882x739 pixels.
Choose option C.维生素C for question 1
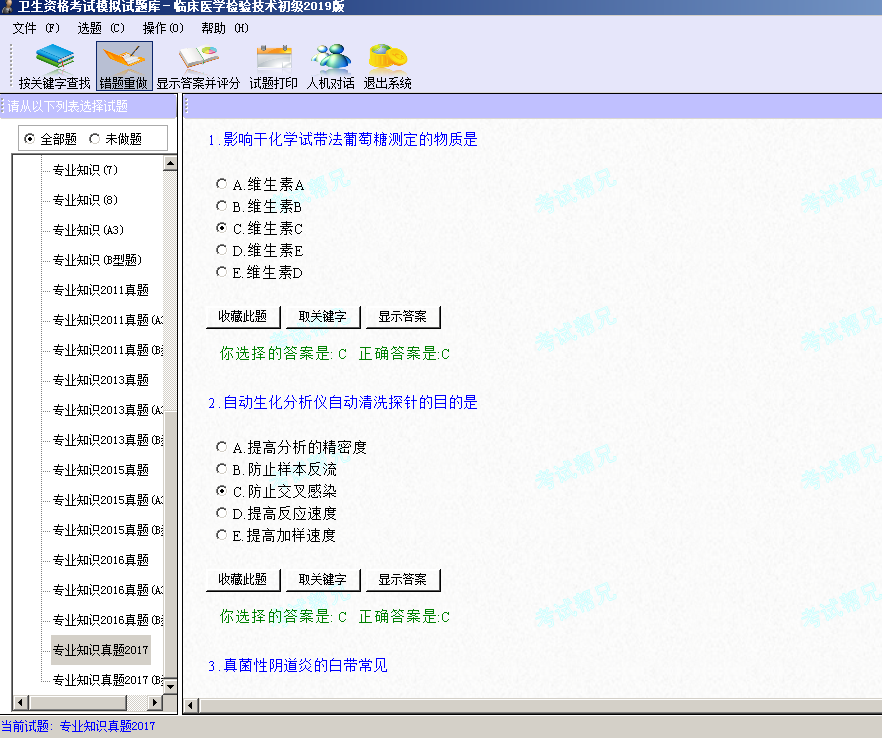[222, 228]
